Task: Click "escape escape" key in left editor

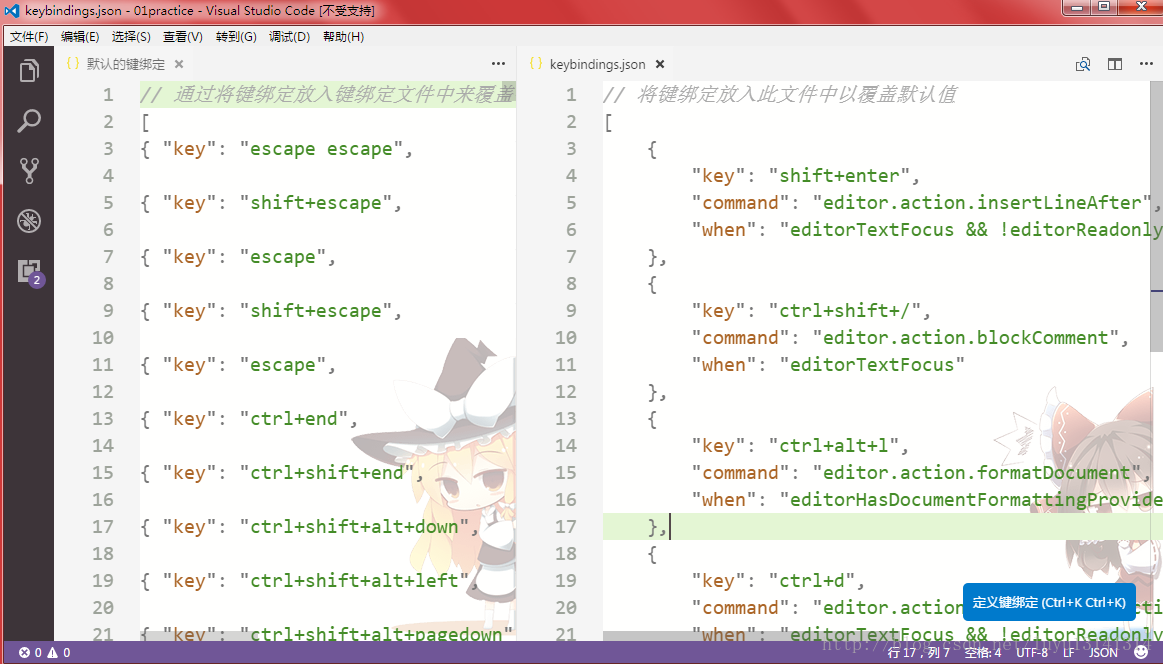Action: pos(321,149)
